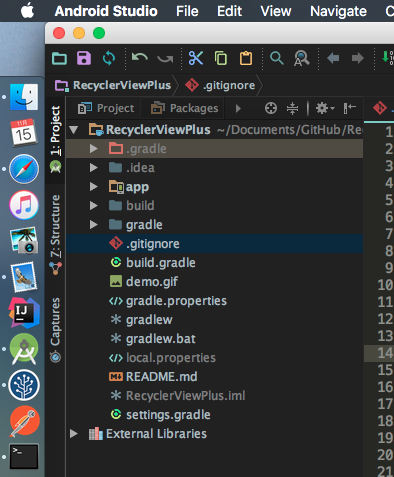Open the Edit menu
The width and height of the screenshot is (394, 477).
point(229,11)
